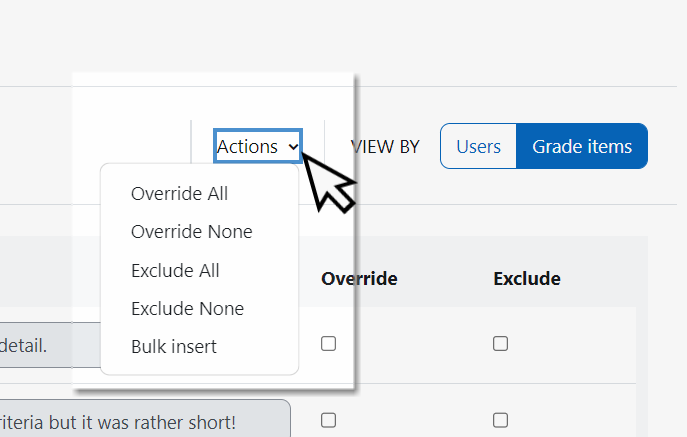Tick the first row Override checkbox
This screenshot has height=437, width=687.
click(x=328, y=343)
